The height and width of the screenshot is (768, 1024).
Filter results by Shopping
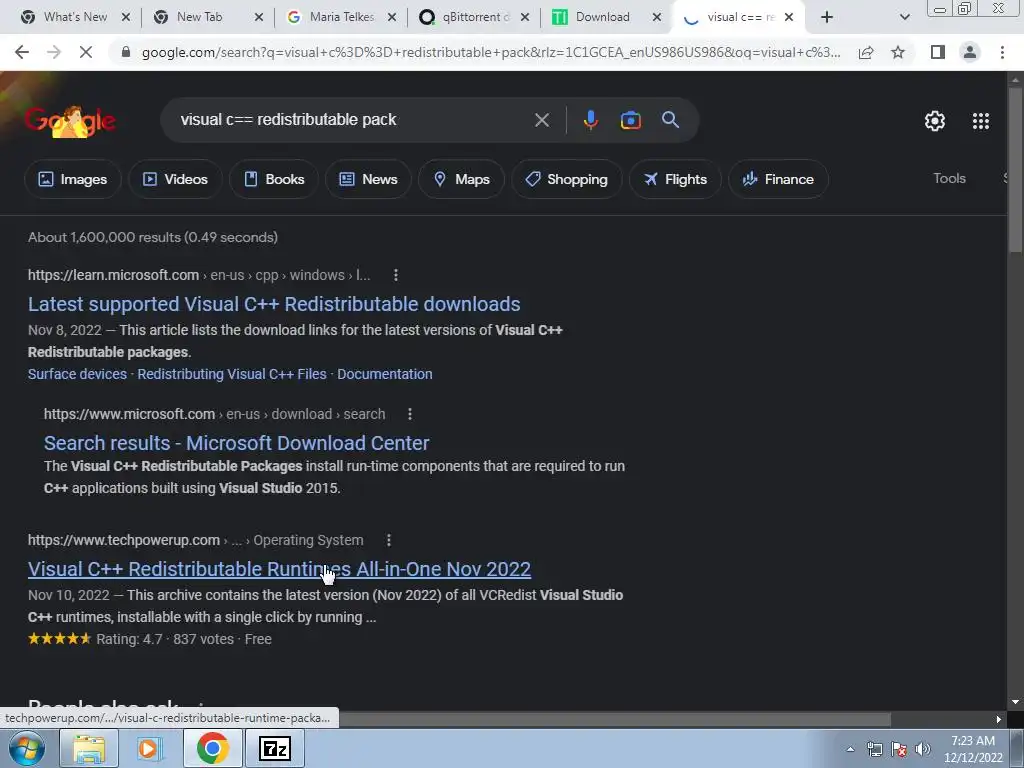coord(567,179)
